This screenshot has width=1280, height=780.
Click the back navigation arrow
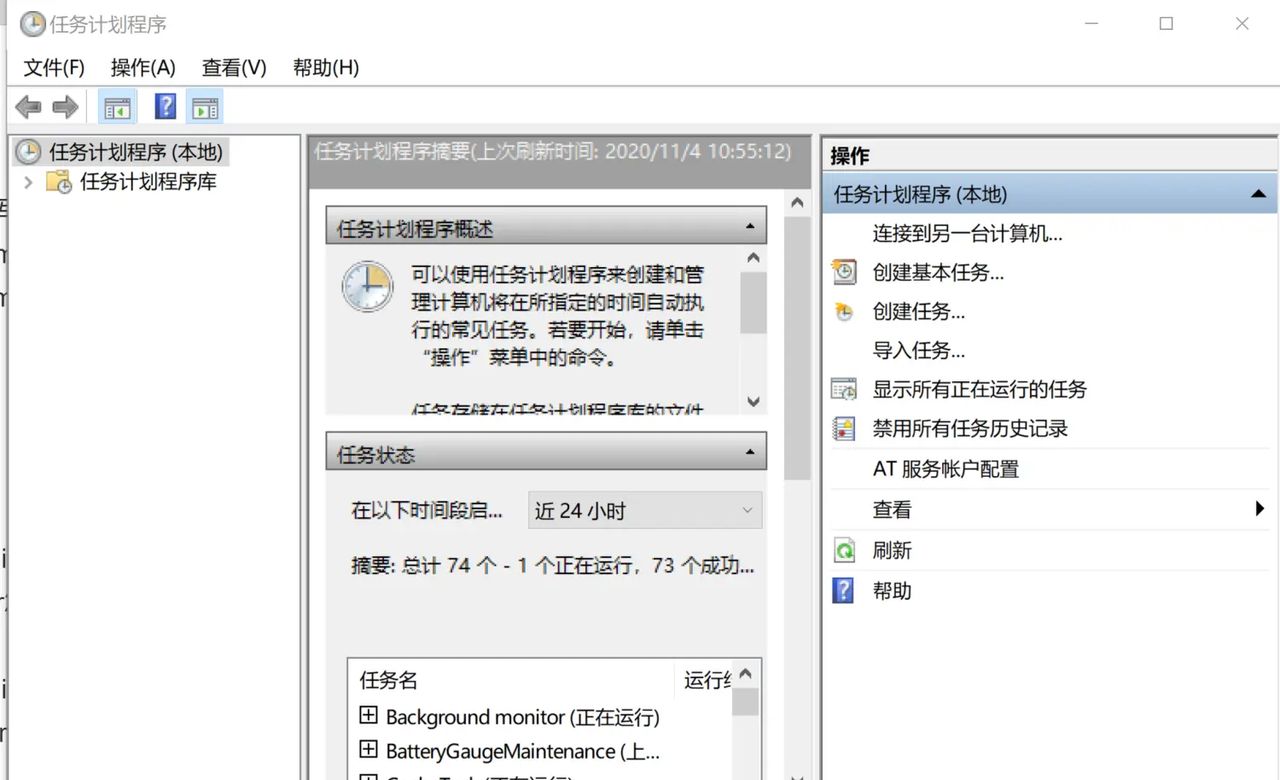pos(28,106)
